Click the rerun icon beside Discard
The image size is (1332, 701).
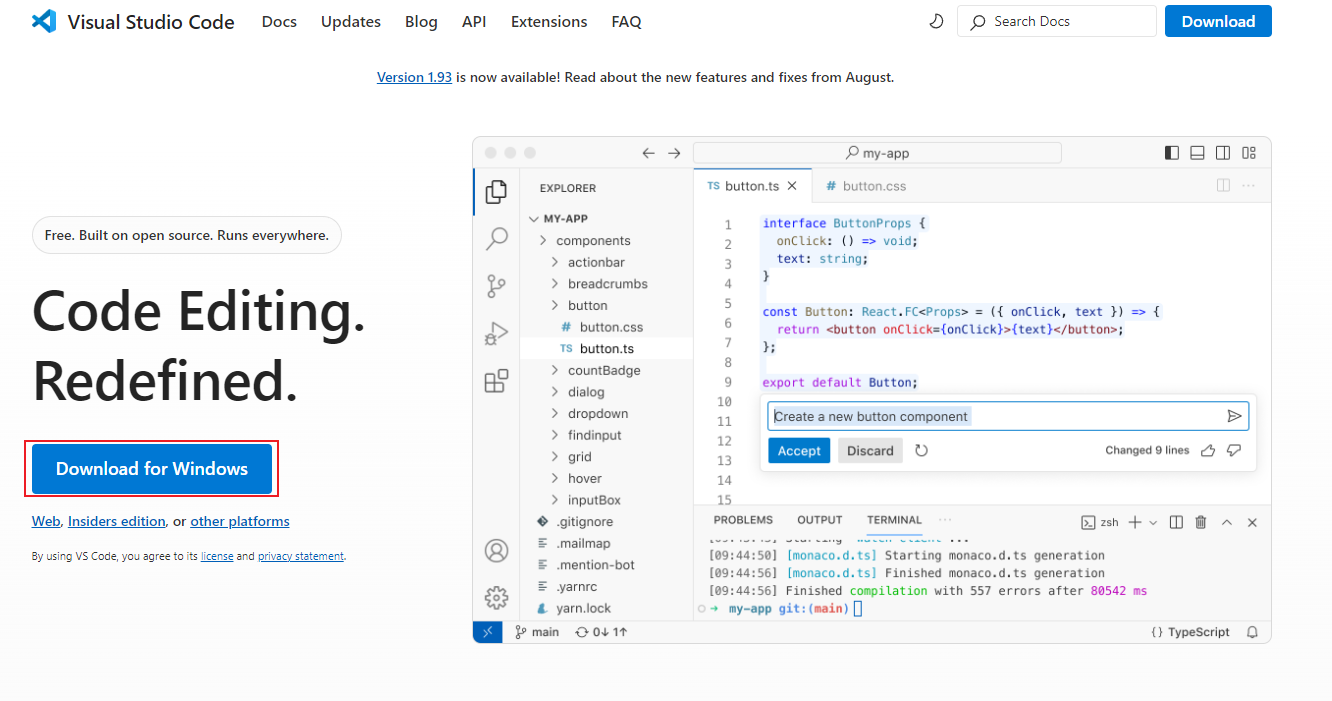922,451
